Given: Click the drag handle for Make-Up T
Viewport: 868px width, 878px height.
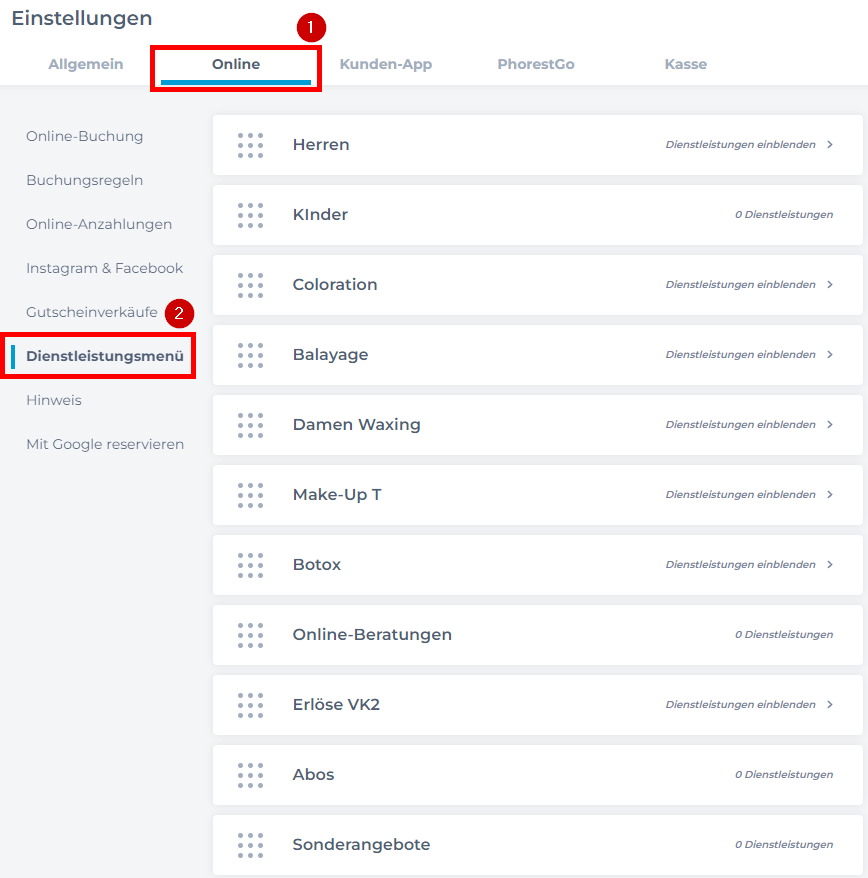Looking at the screenshot, I should tap(250, 496).
